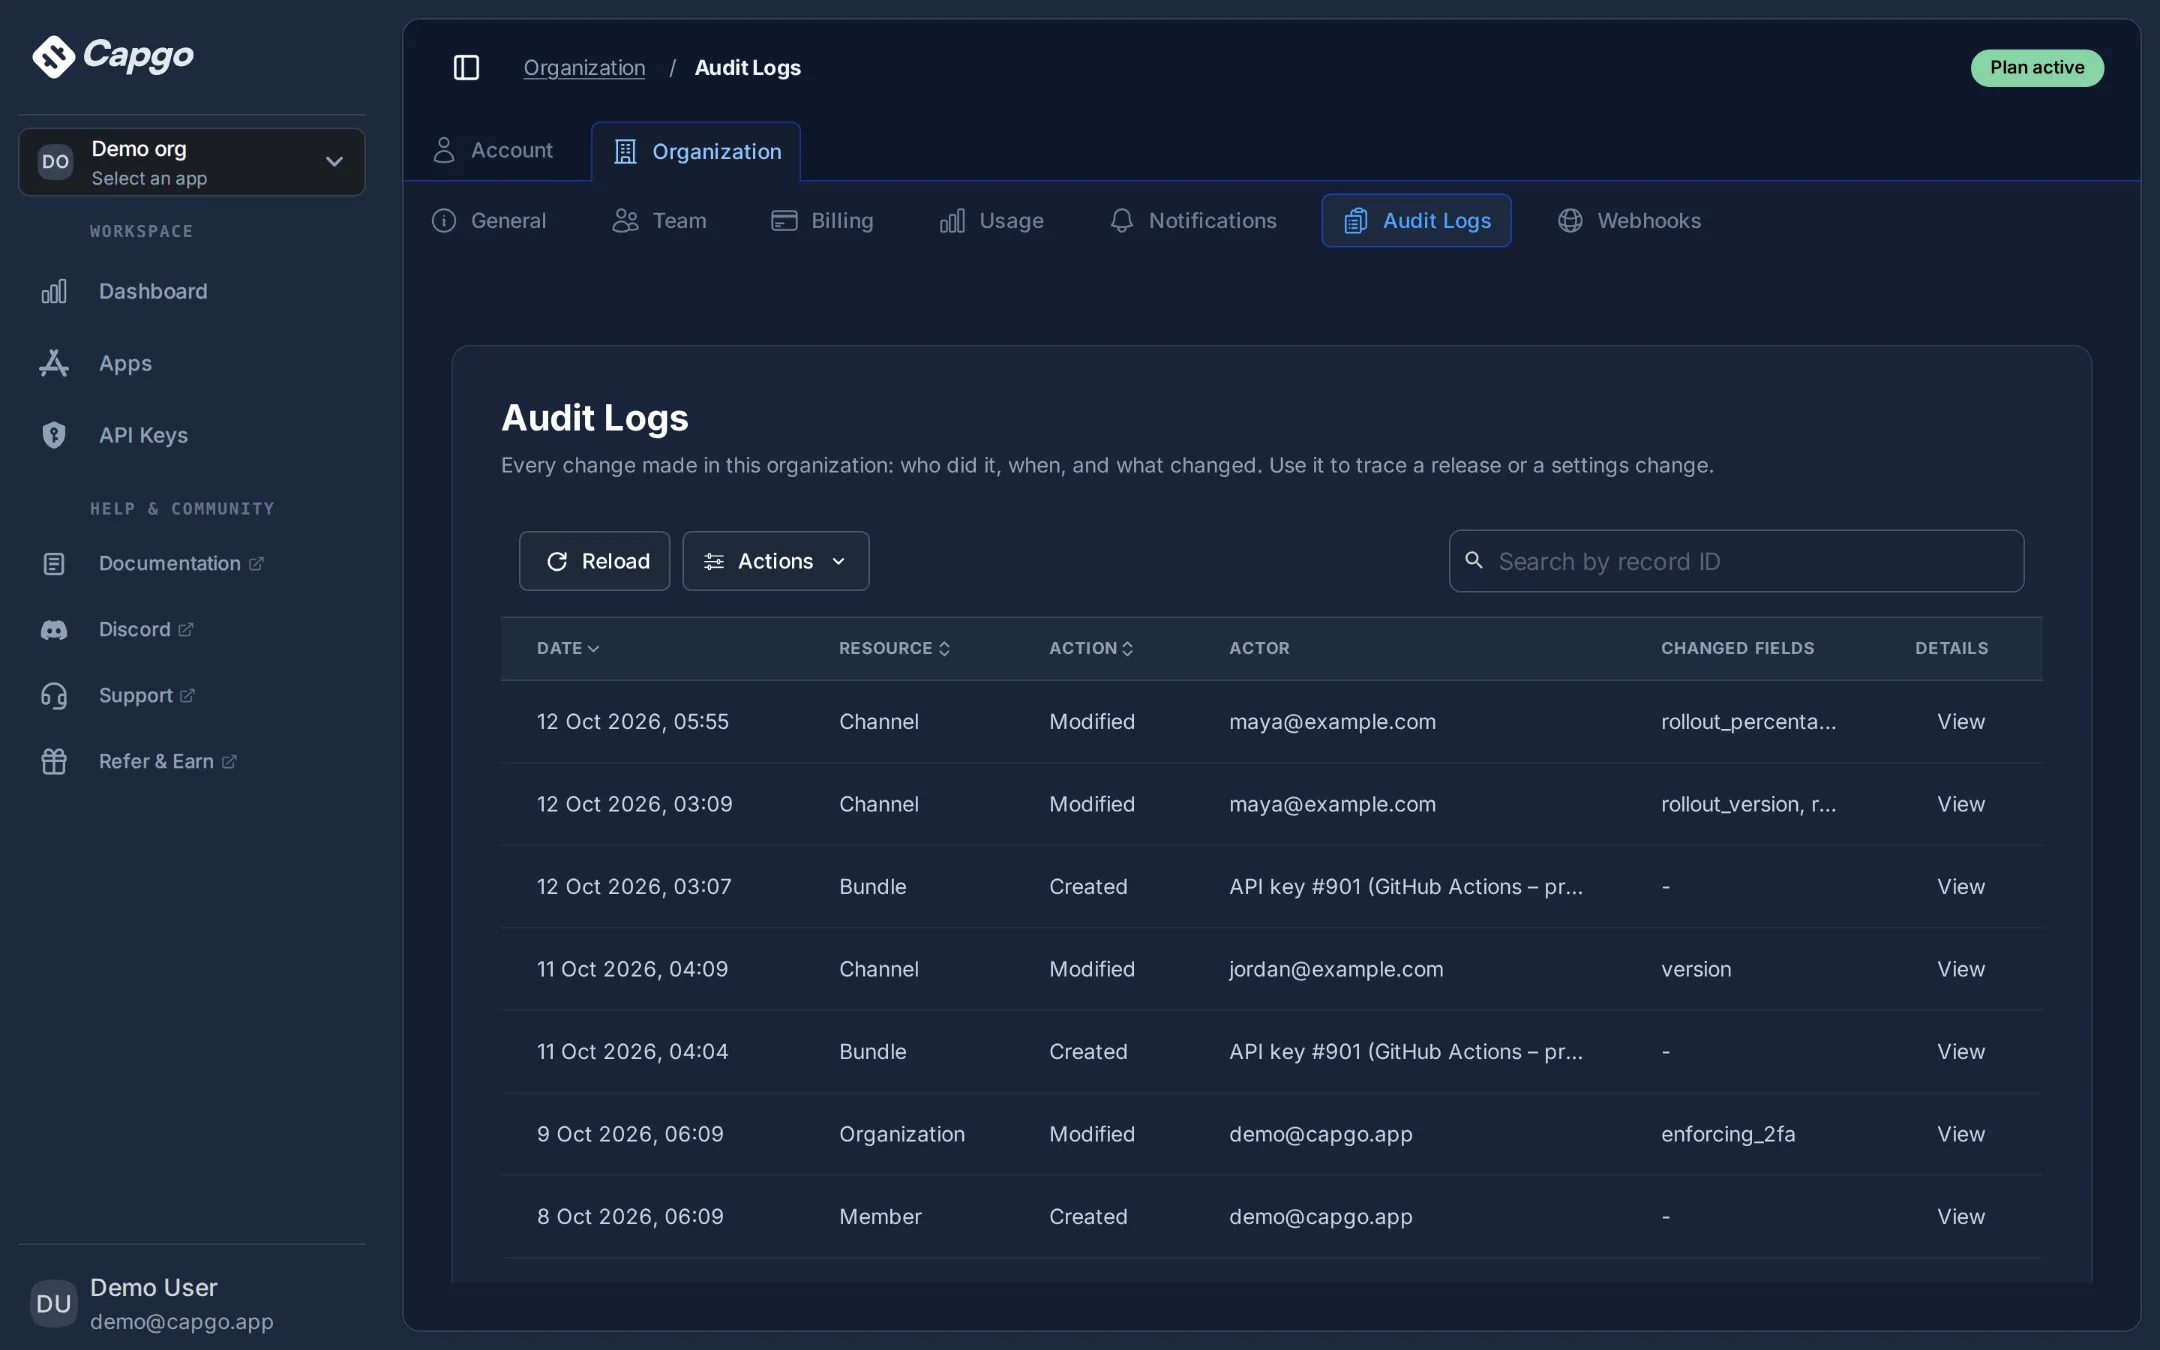Switch to the Account tab

click(493, 150)
